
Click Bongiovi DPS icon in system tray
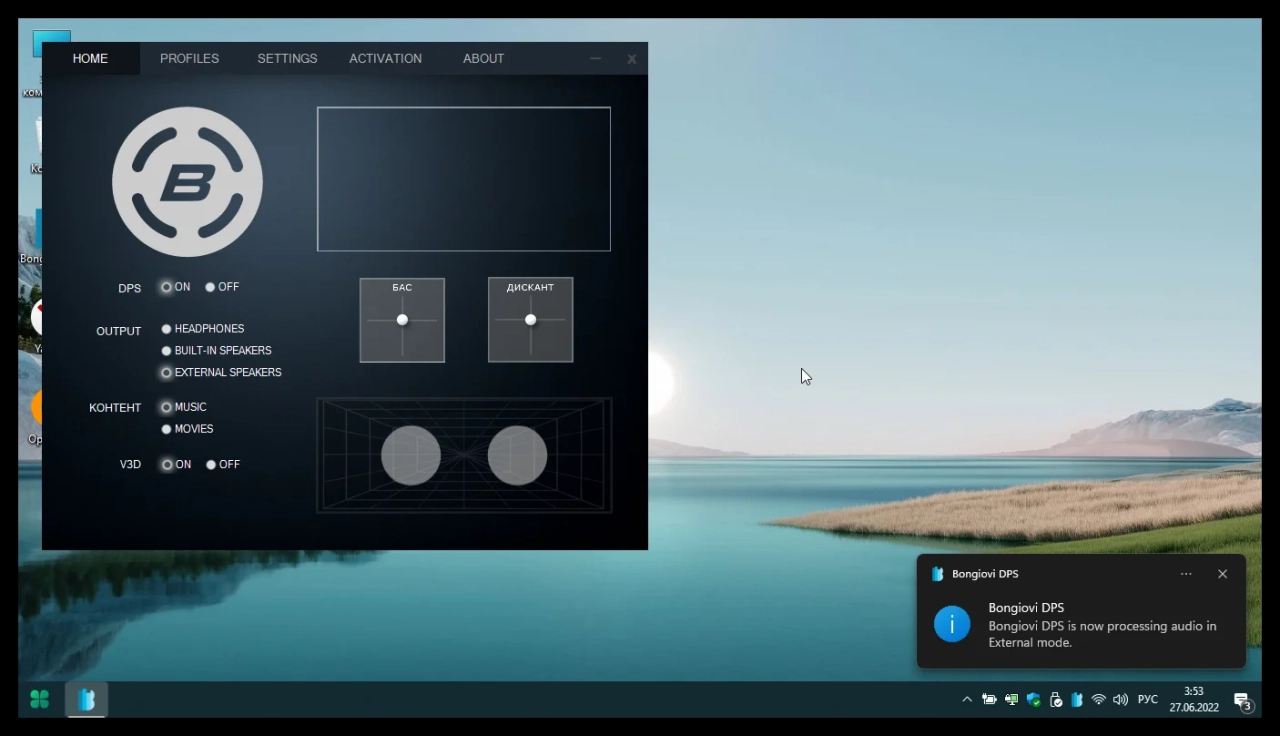(x=1077, y=700)
